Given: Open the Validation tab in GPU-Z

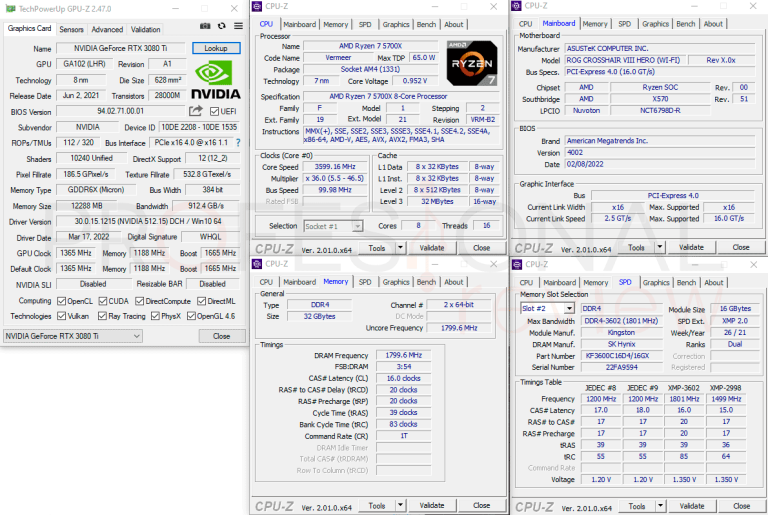Looking at the screenshot, I should [x=145, y=29].
